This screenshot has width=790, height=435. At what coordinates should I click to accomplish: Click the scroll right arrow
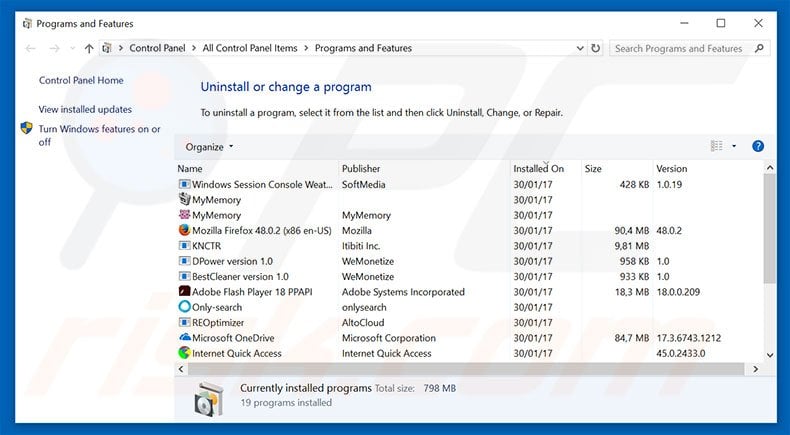755,369
